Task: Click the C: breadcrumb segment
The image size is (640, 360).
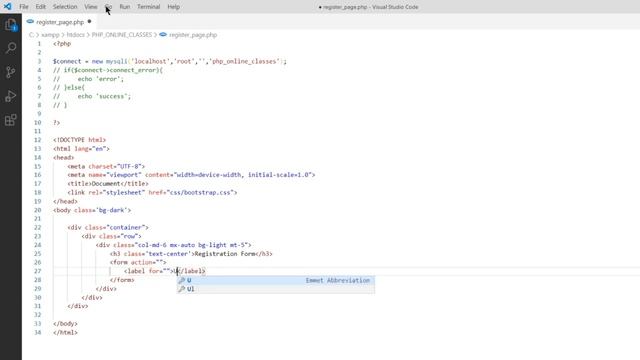Action: [x=31, y=35]
